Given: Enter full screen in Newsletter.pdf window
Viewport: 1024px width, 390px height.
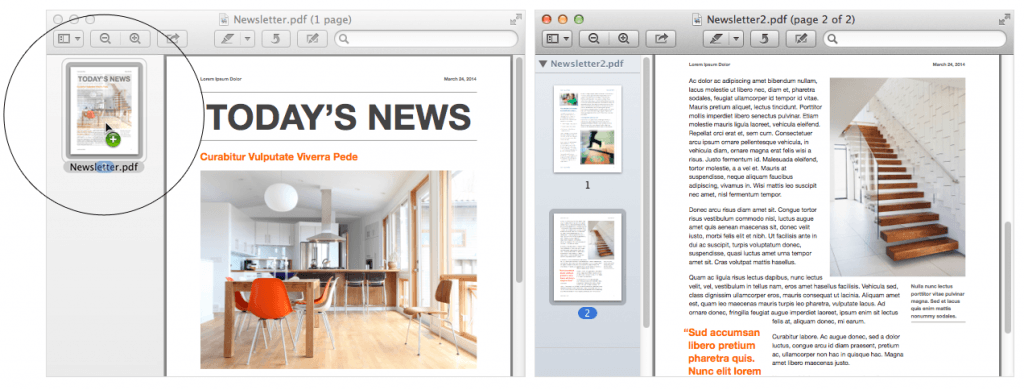Looking at the screenshot, I should coord(515,20).
